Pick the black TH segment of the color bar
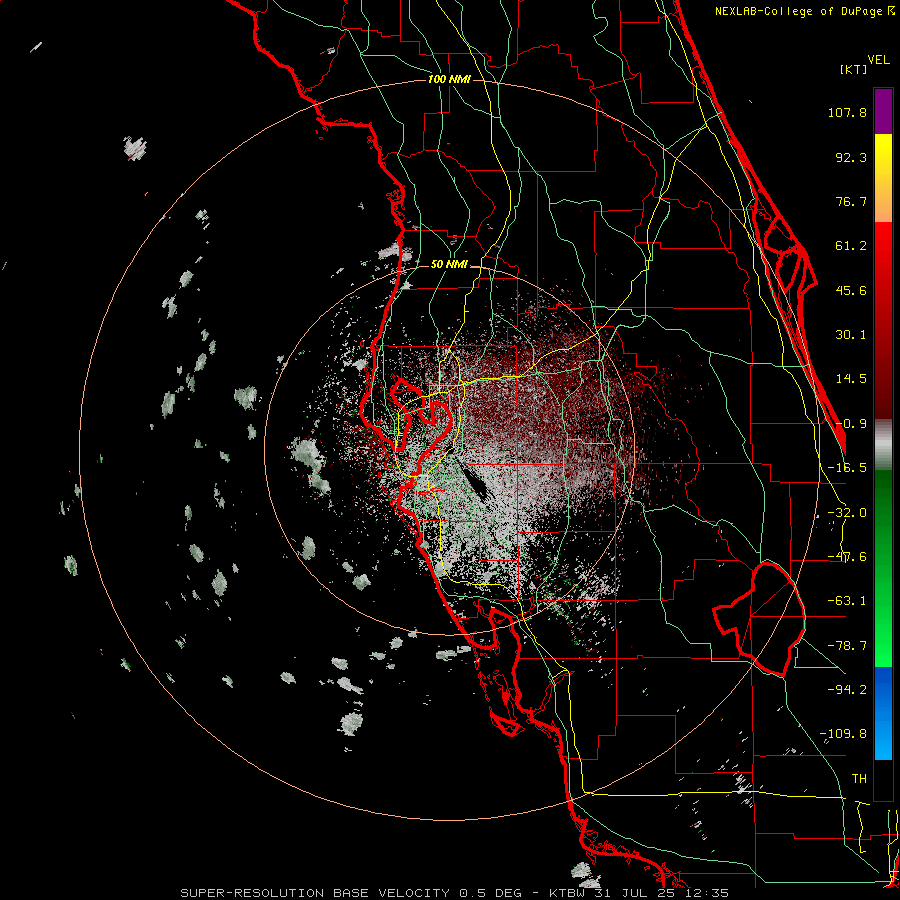Image resolution: width=900 pixels, height=900 pixels. (x=883, y=779)
